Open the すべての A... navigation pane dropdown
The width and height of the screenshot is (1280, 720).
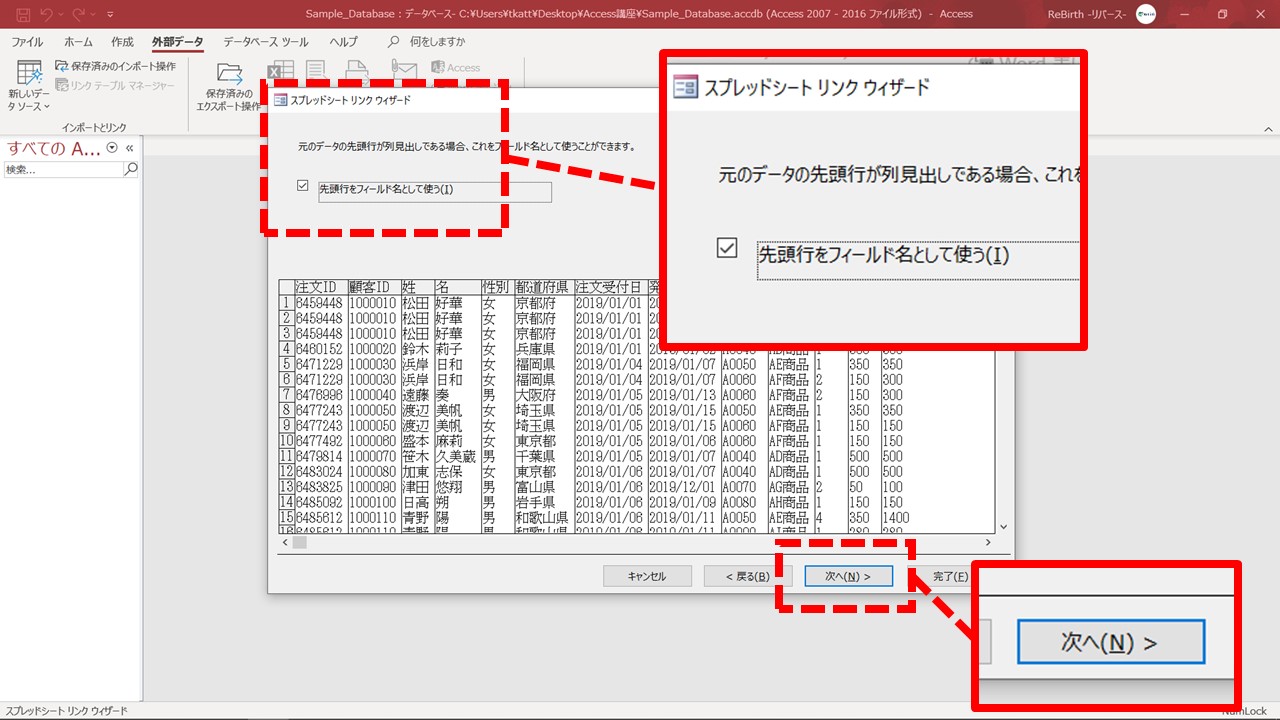pyautogui.click(x=111, y=148)
